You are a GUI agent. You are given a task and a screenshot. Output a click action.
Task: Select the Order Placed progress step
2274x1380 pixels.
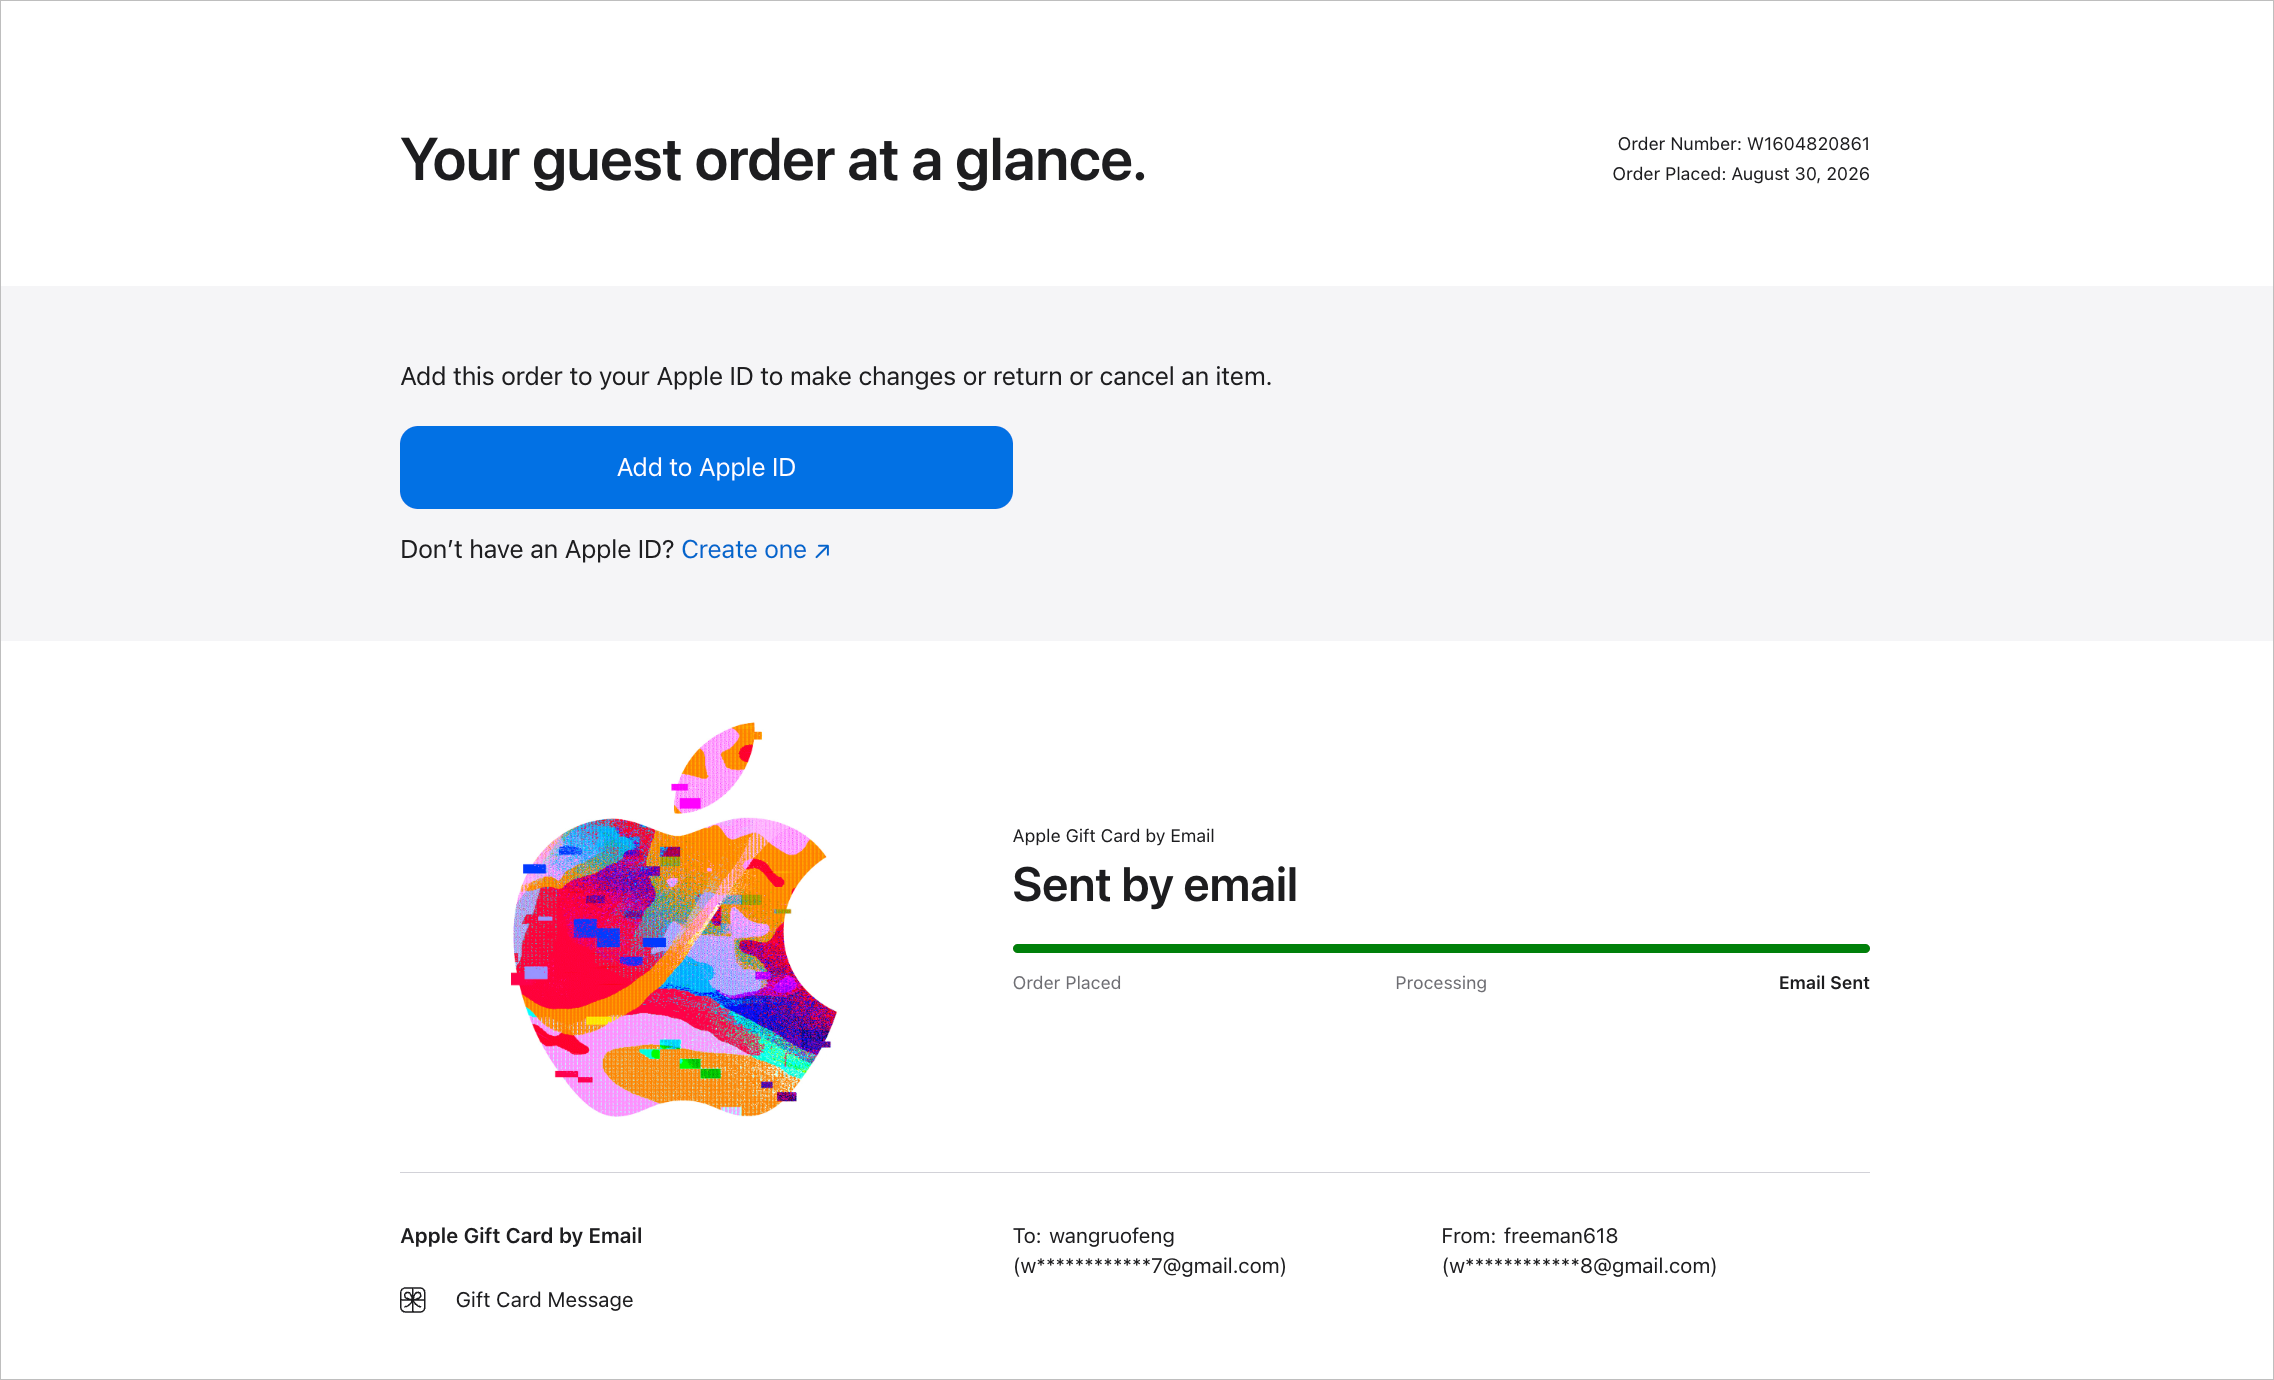[x=1067, y=983]
